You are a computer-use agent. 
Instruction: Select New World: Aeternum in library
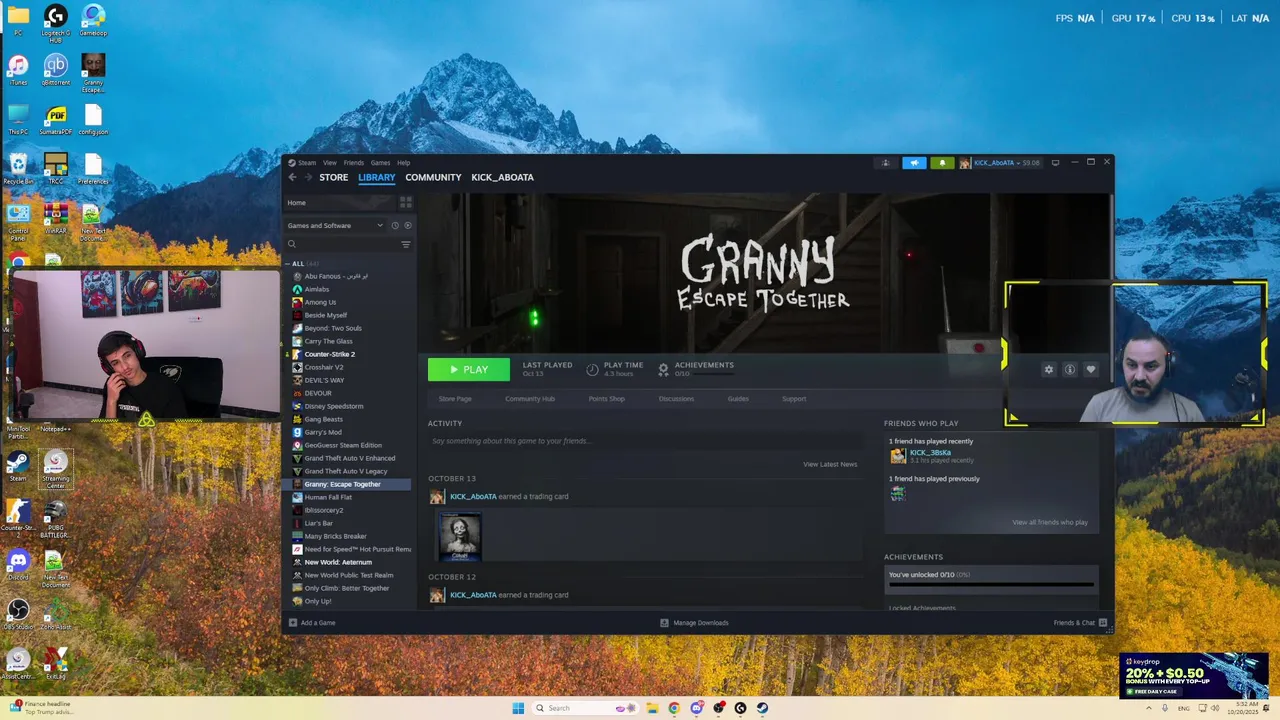point(338,562)
